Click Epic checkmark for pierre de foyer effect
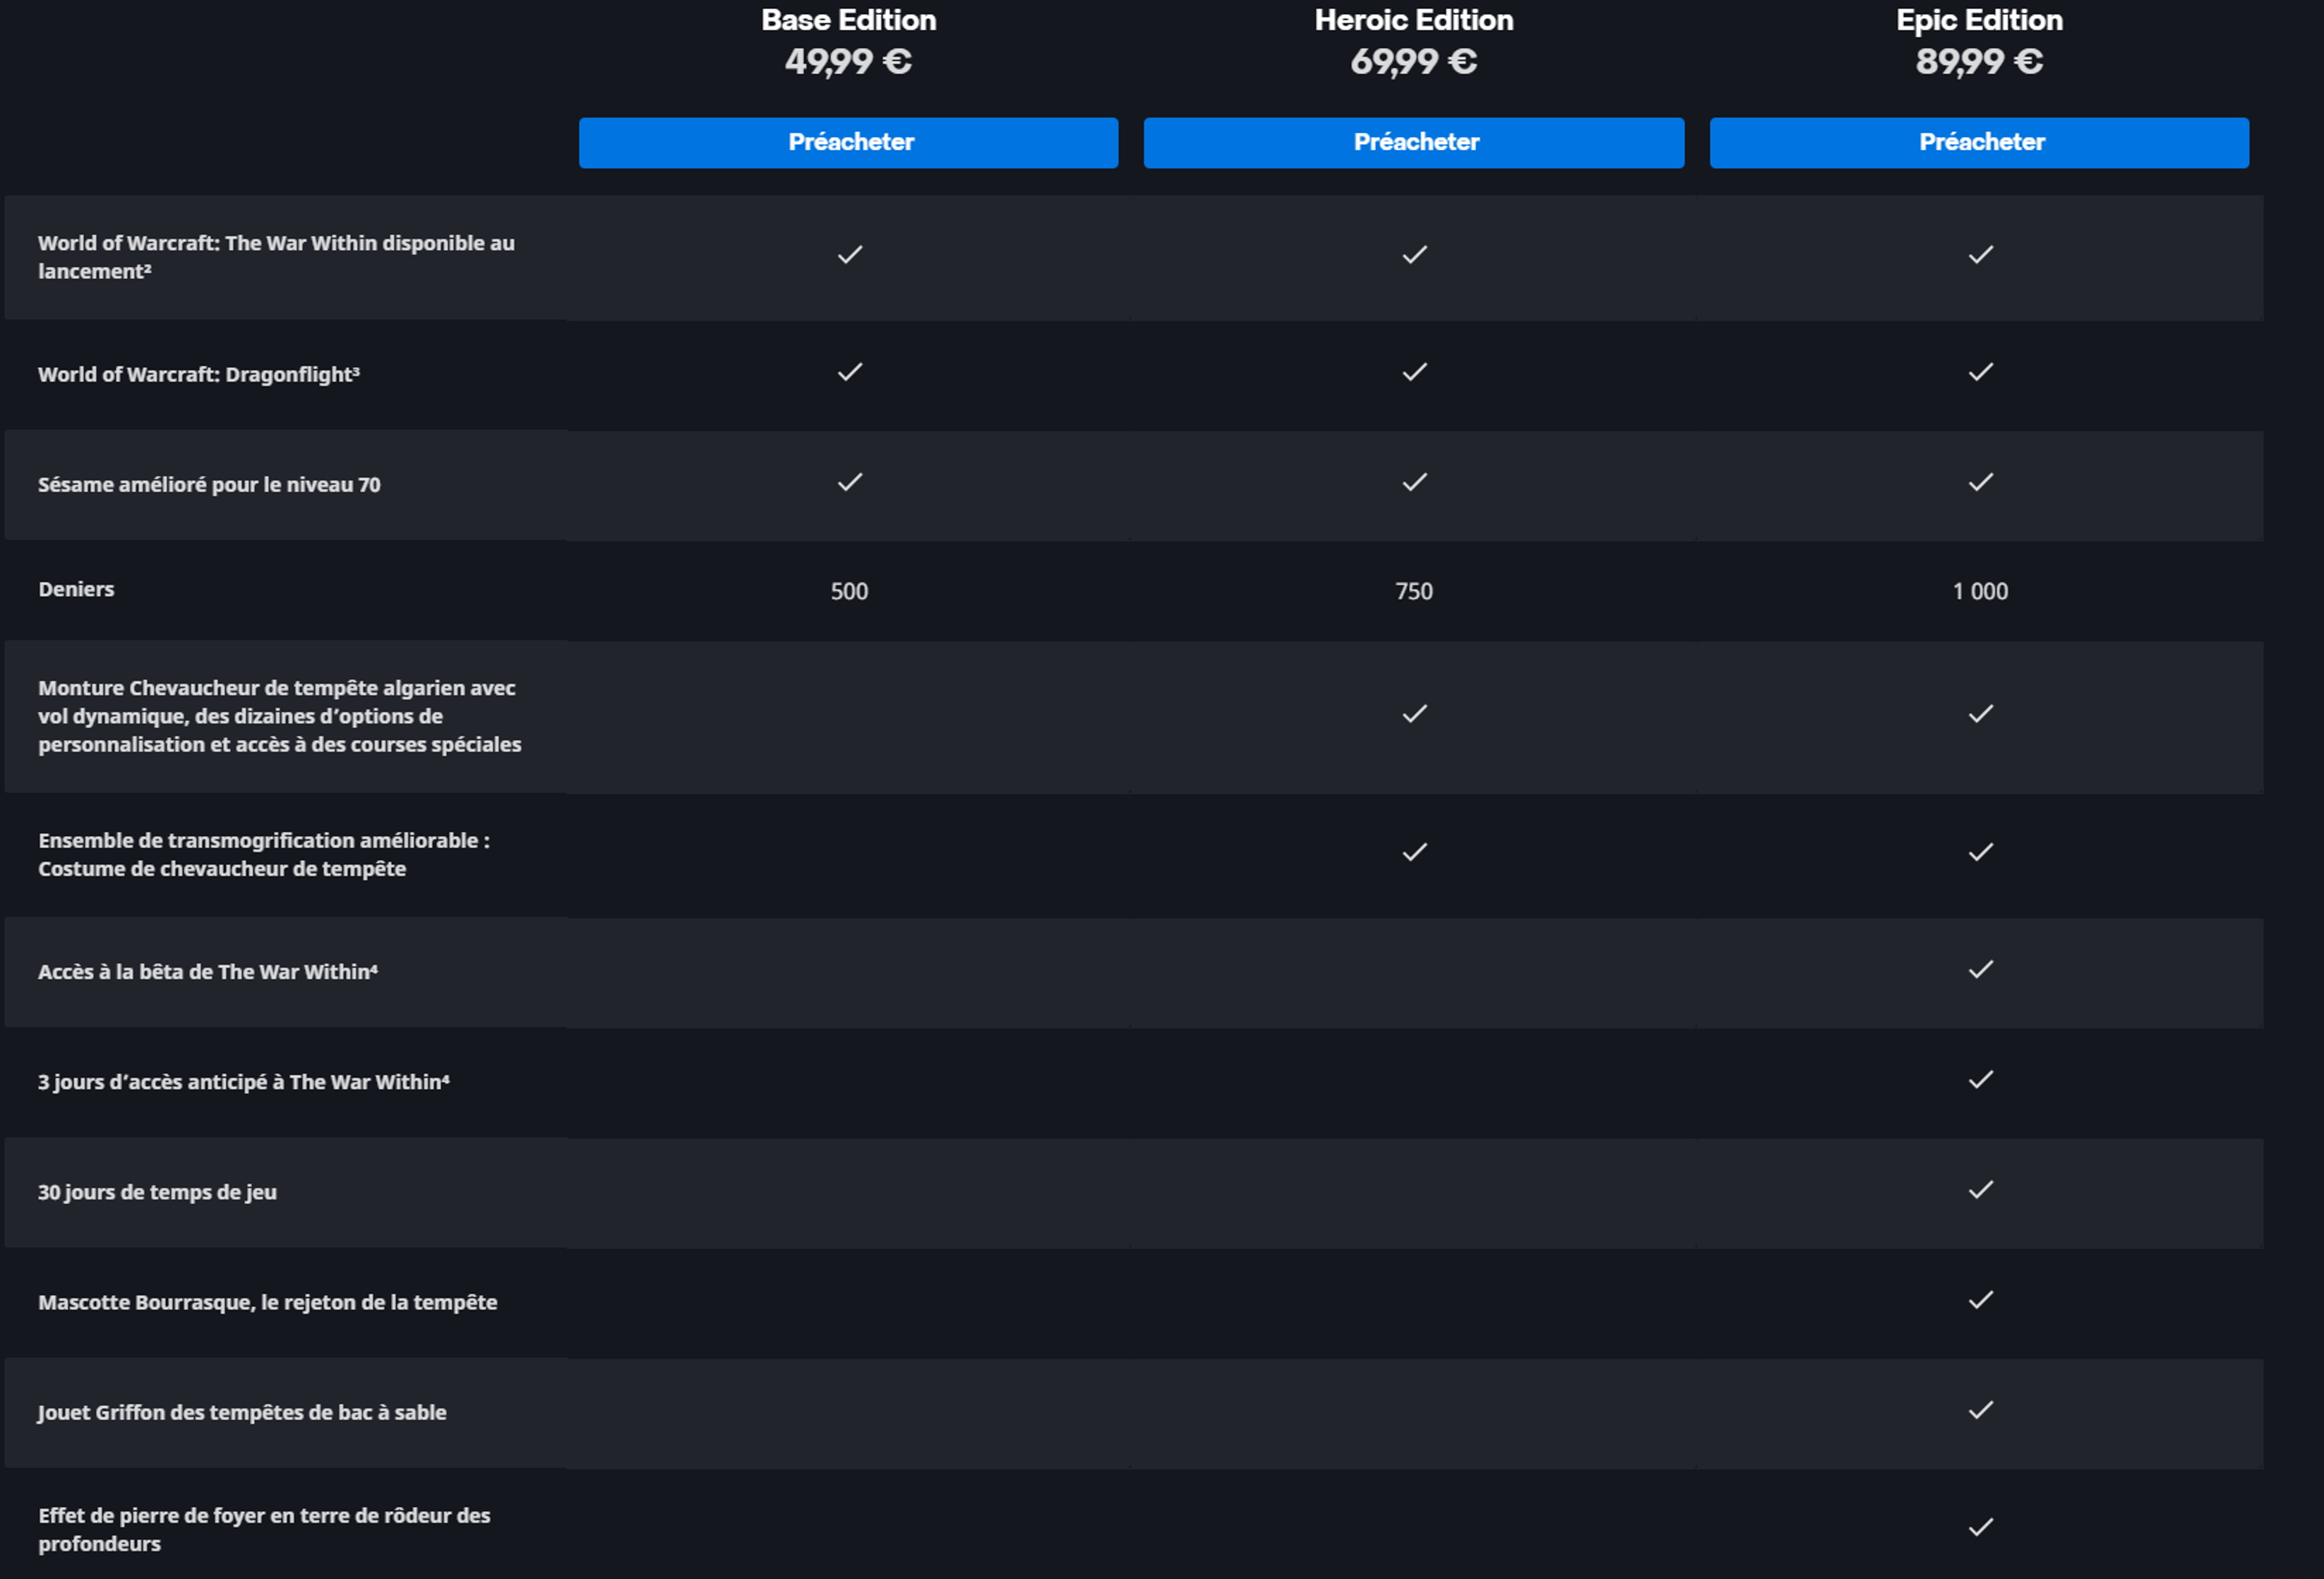The height and width of the screenshot is (1579, 2324). click(x=1981, y=1526)
